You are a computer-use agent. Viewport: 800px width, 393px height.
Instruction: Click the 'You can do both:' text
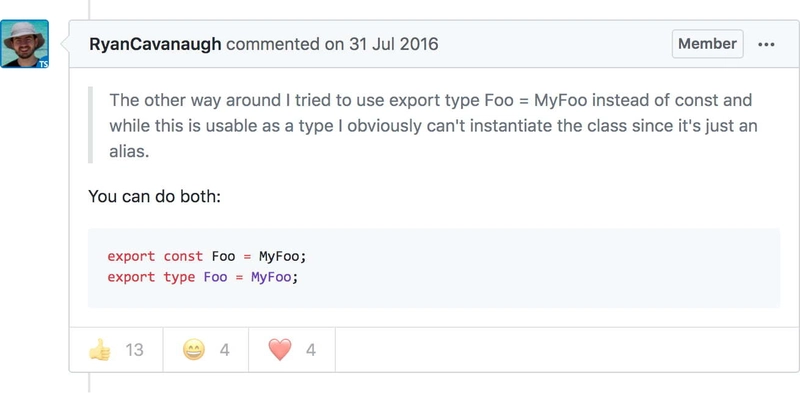pos(155,196)
